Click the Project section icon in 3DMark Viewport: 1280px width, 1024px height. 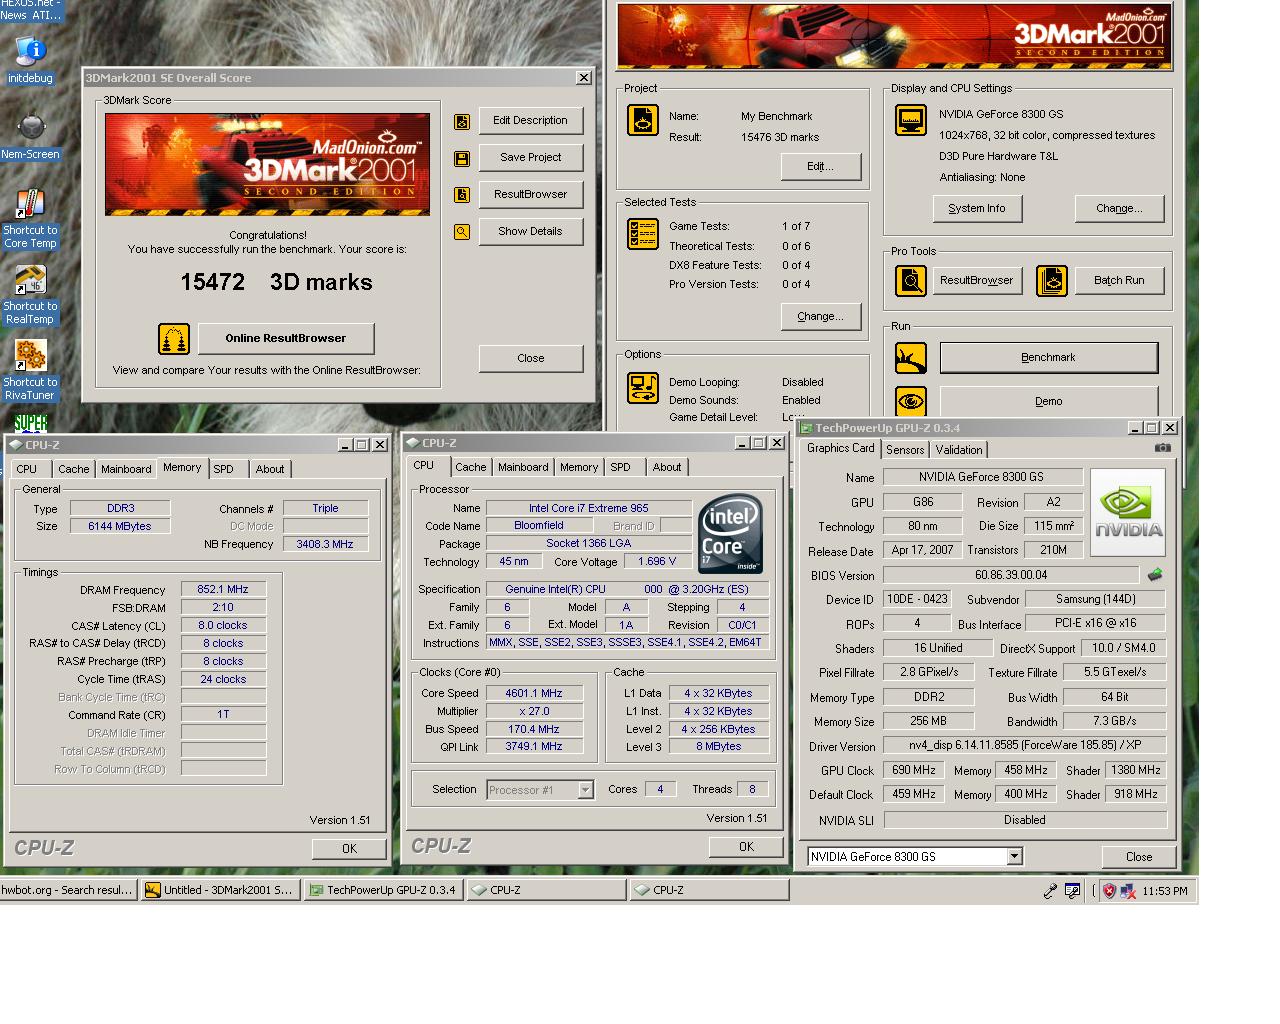pyautogui.click(x=643, y=121)
